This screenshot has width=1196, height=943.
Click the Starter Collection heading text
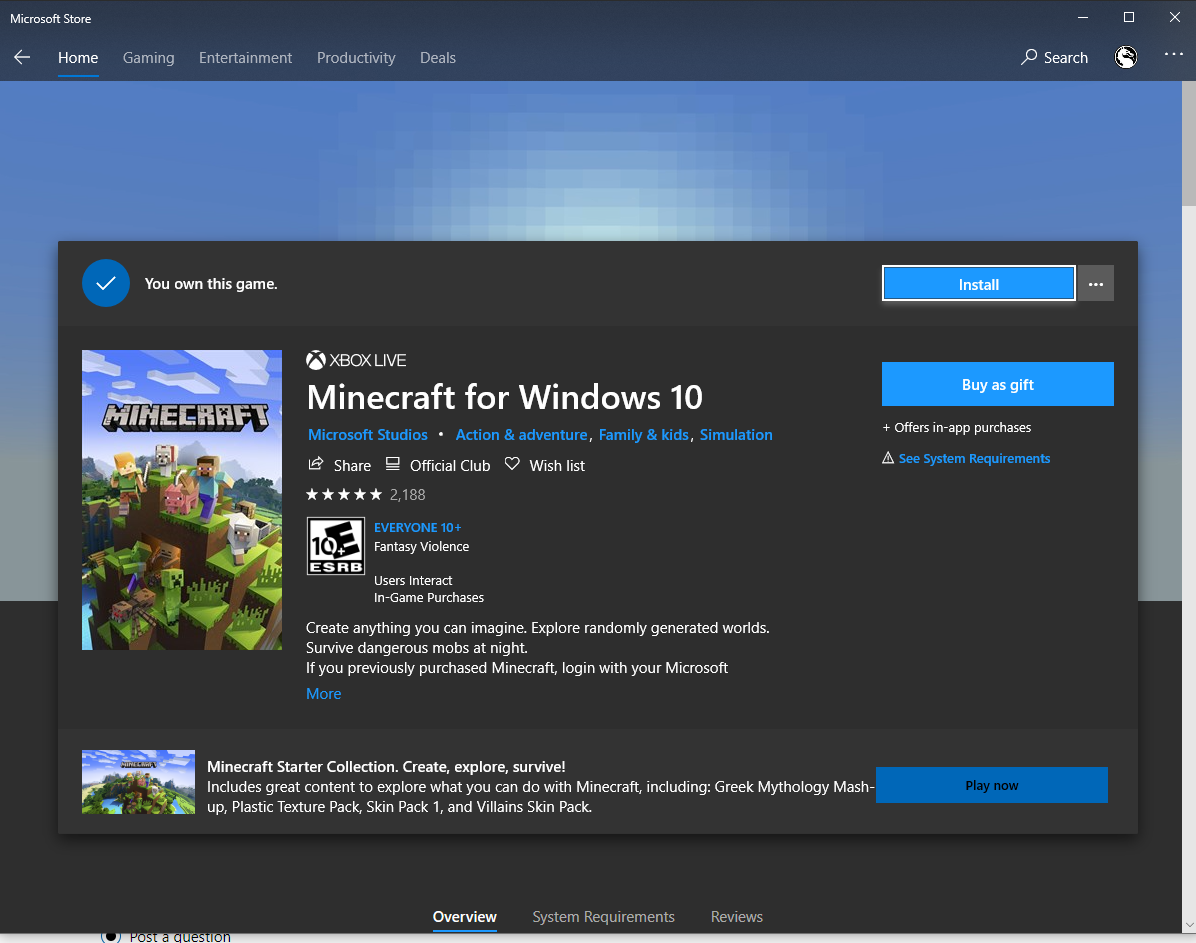point(386,767)
